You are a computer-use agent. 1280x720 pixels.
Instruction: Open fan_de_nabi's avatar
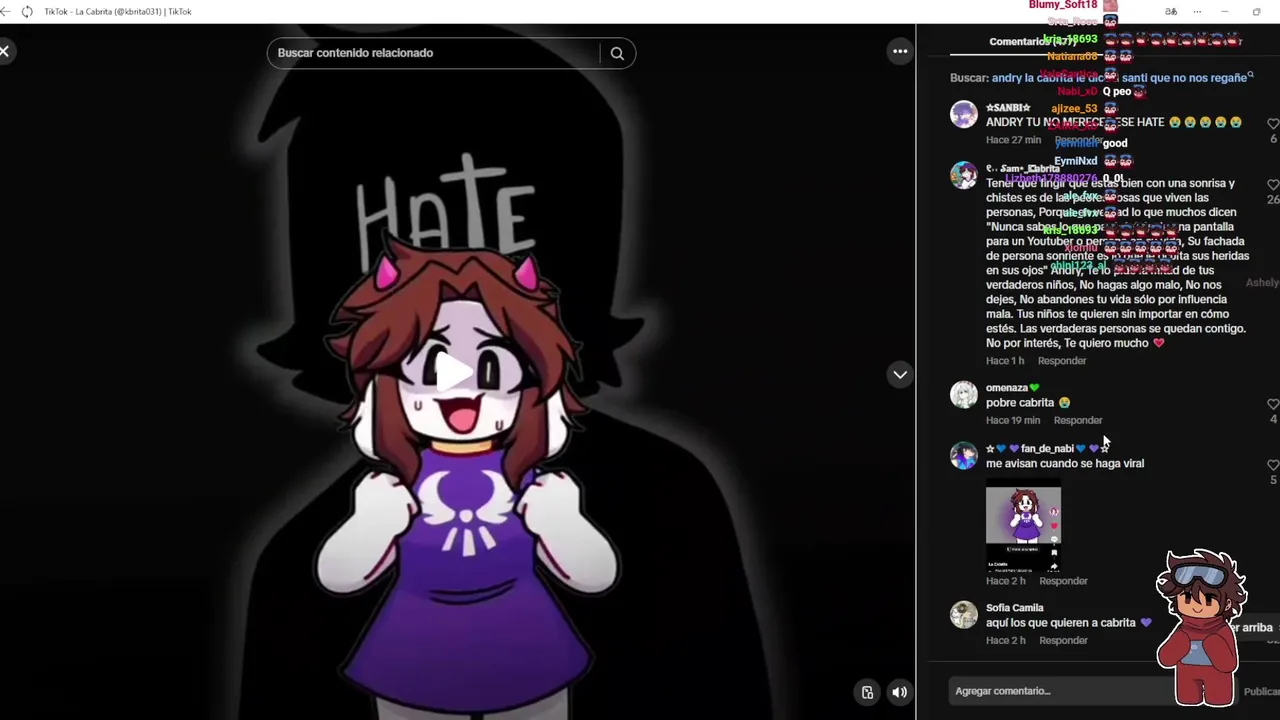[x=964, y=455]
